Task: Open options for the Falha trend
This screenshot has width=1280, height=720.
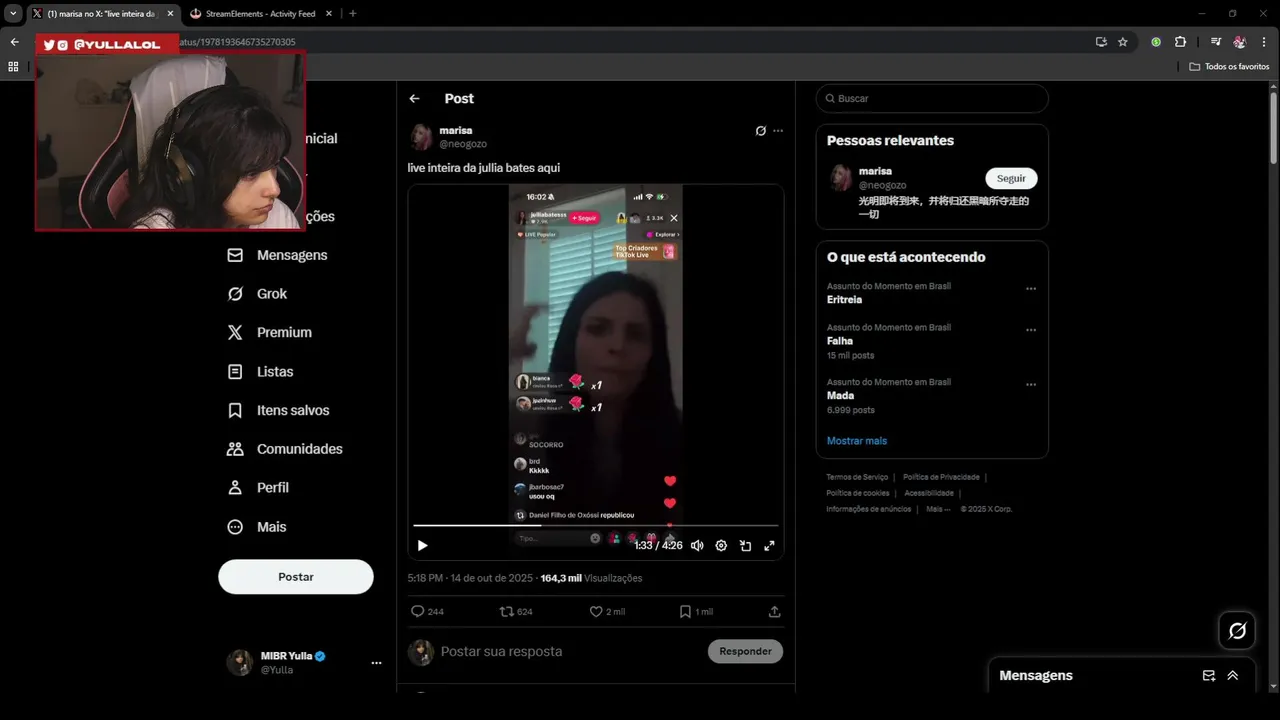Action: tap(1031, 330)
